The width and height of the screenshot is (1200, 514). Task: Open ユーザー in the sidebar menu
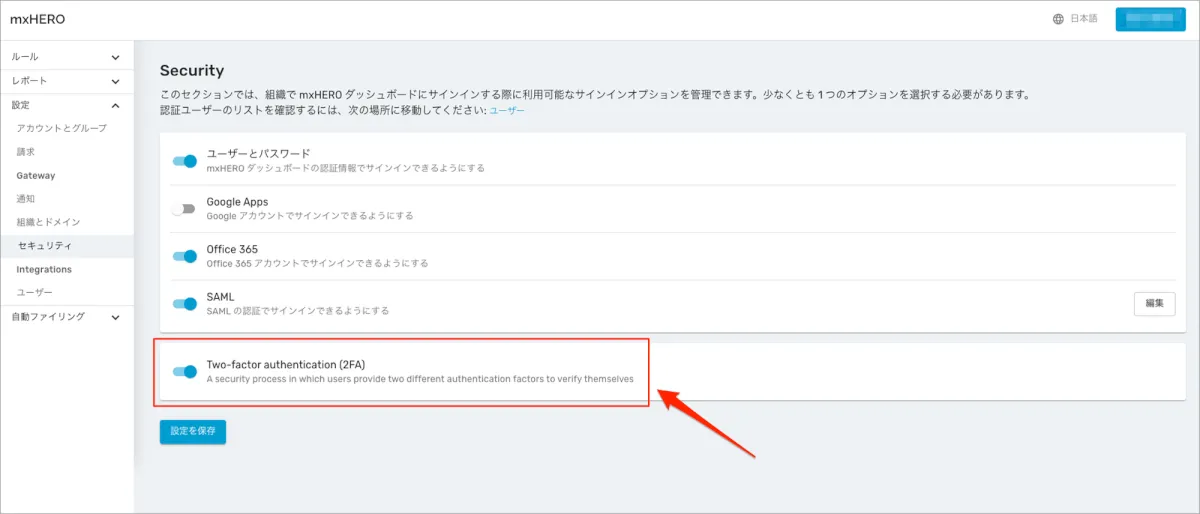pos(34,293)
